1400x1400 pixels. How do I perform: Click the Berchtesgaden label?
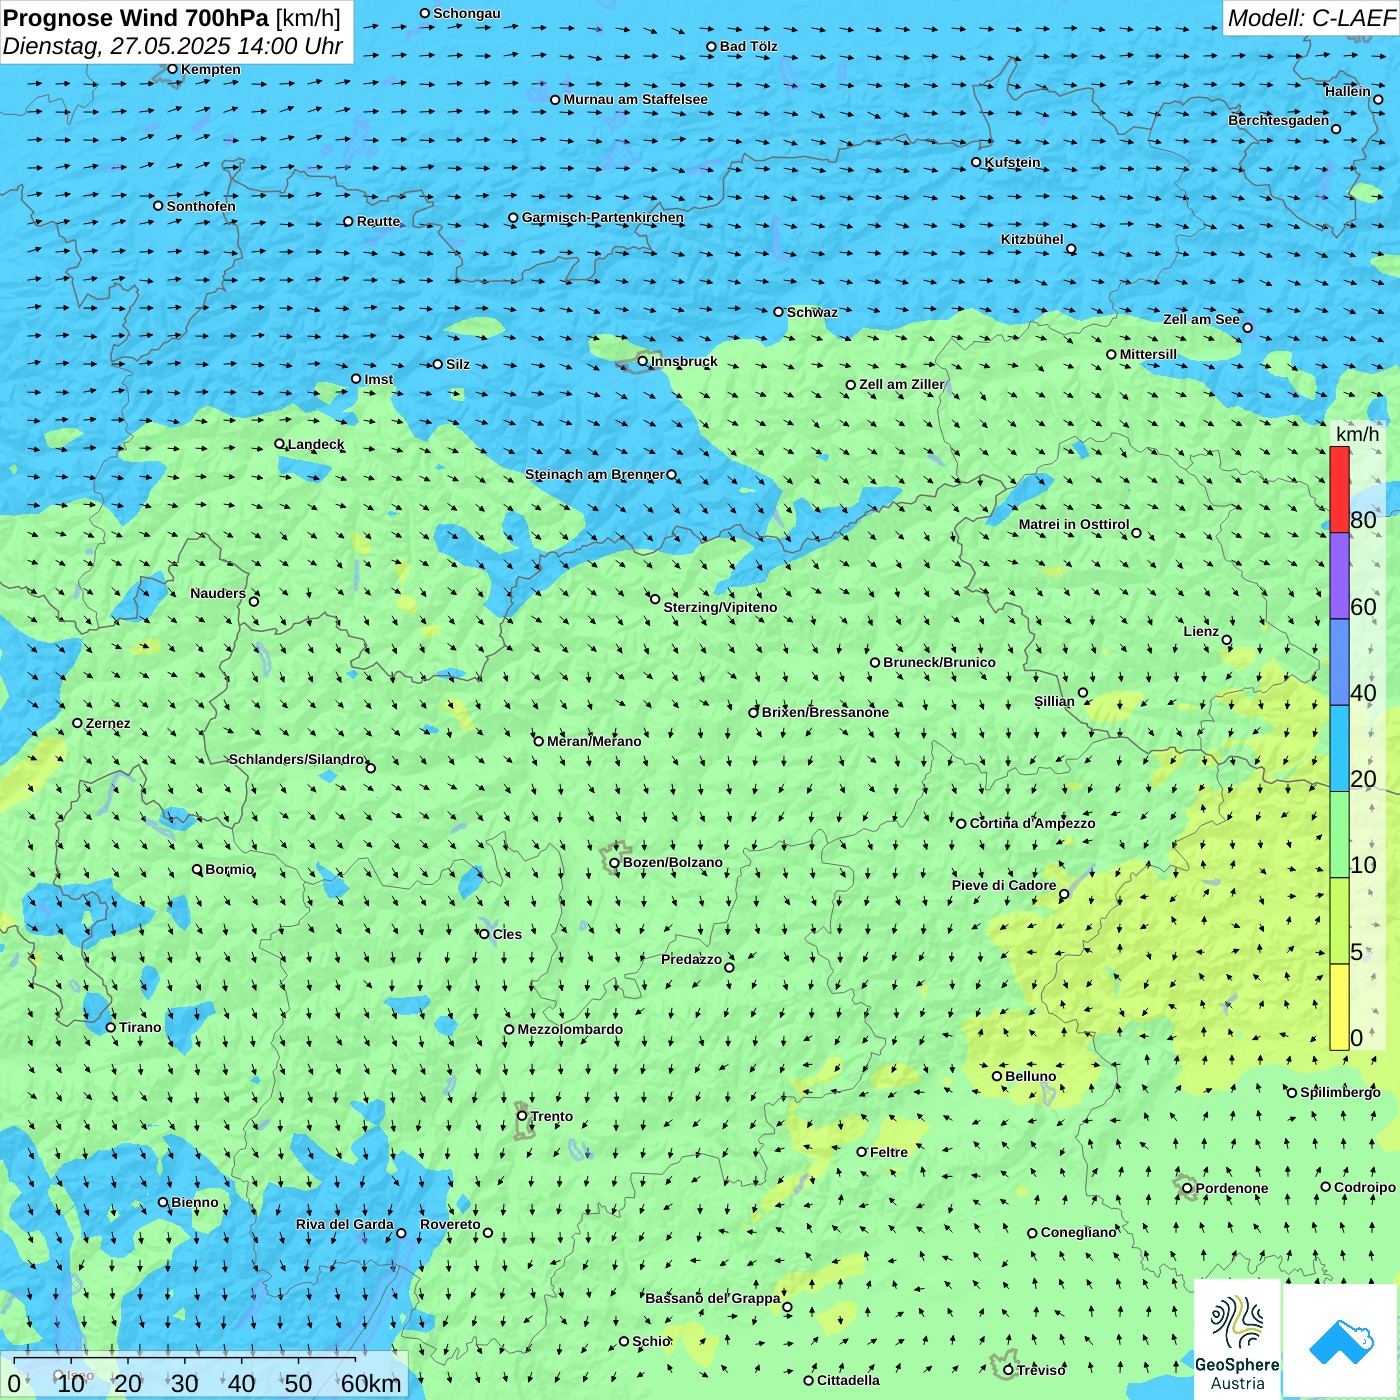click(1279, 120)
